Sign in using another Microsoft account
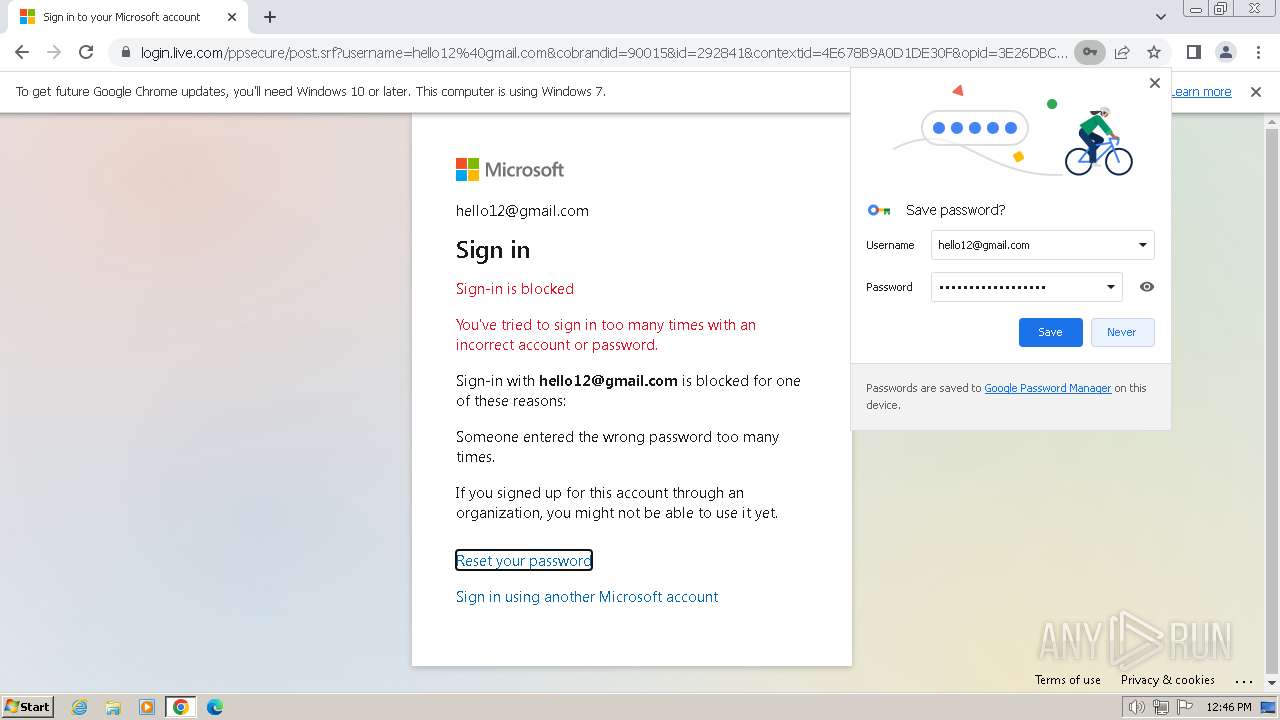 (587, 596)
